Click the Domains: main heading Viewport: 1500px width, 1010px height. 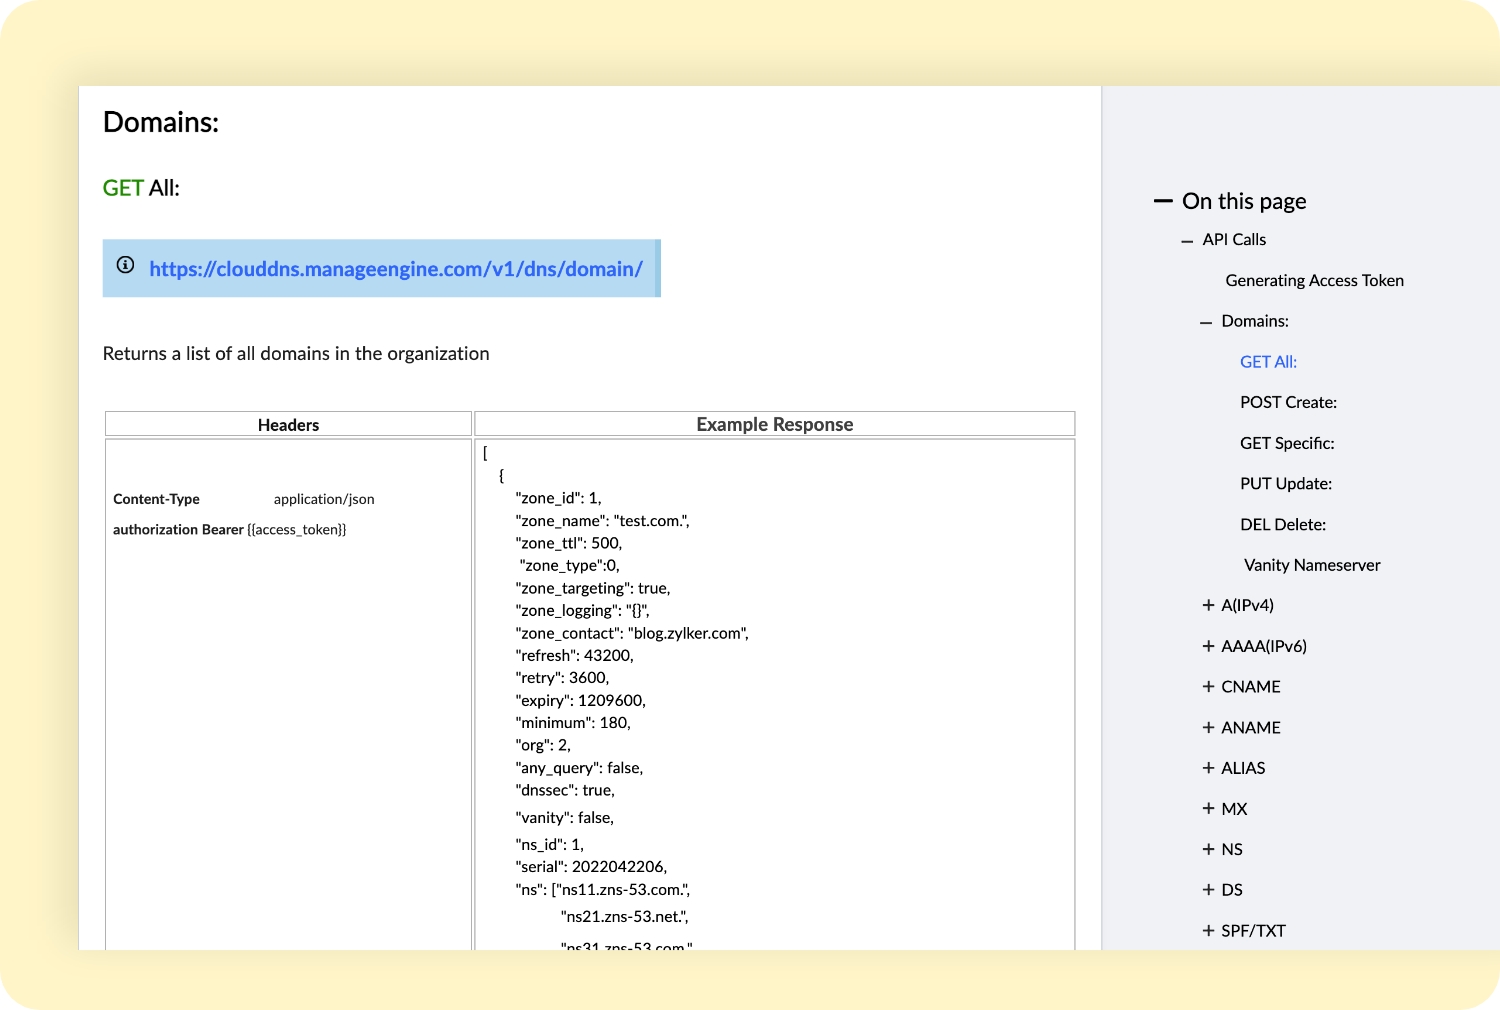pos(161,122)
